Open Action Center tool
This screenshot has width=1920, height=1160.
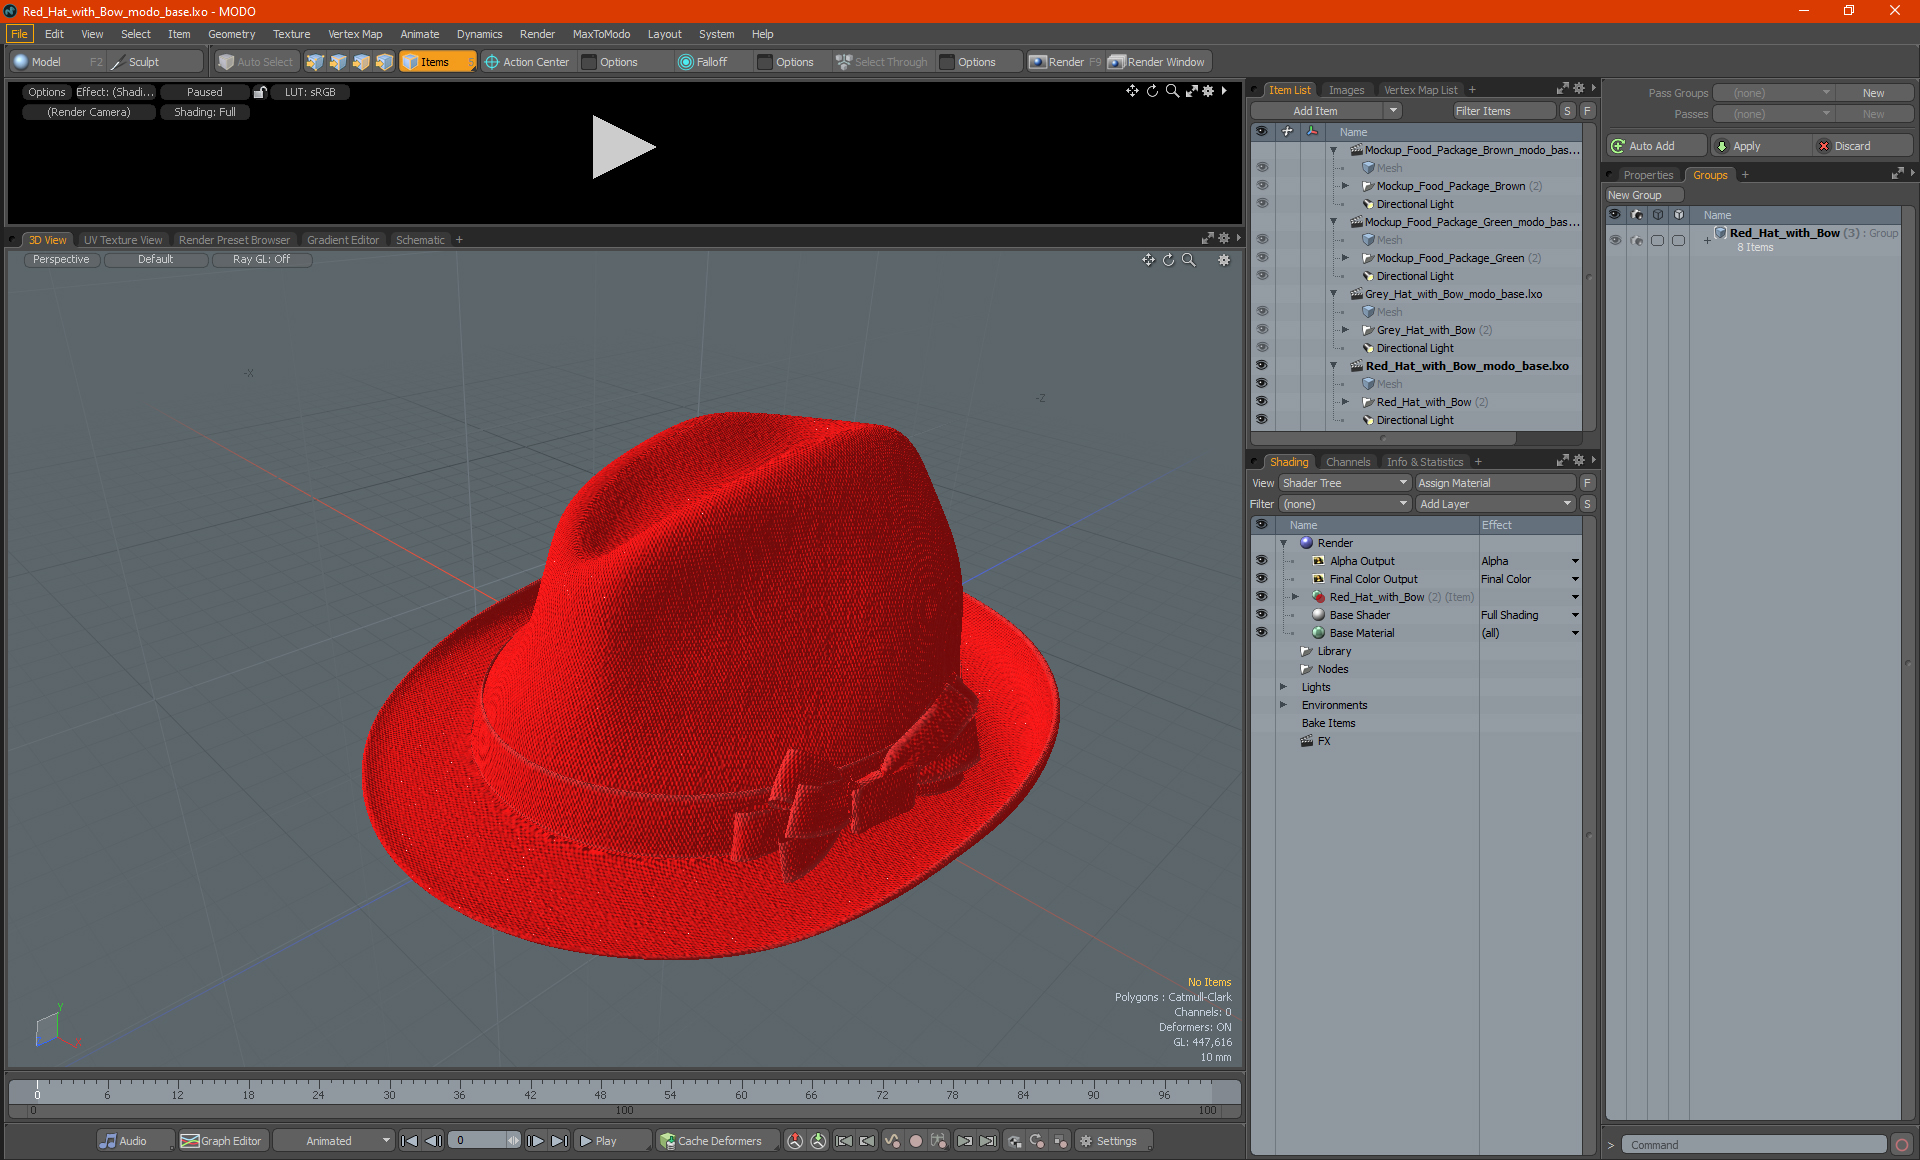[527, 62]
